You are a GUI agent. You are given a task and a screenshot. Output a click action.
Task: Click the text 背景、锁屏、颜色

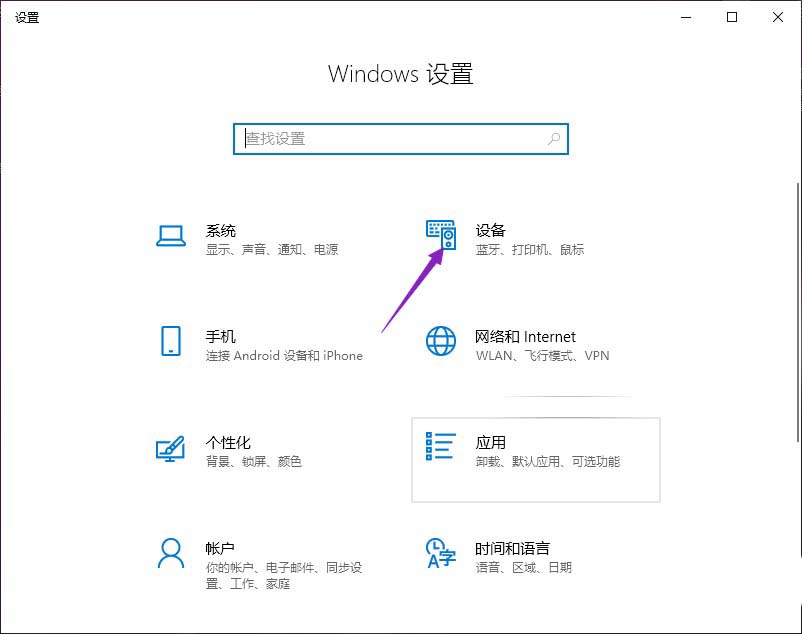(x=254, y=462)
